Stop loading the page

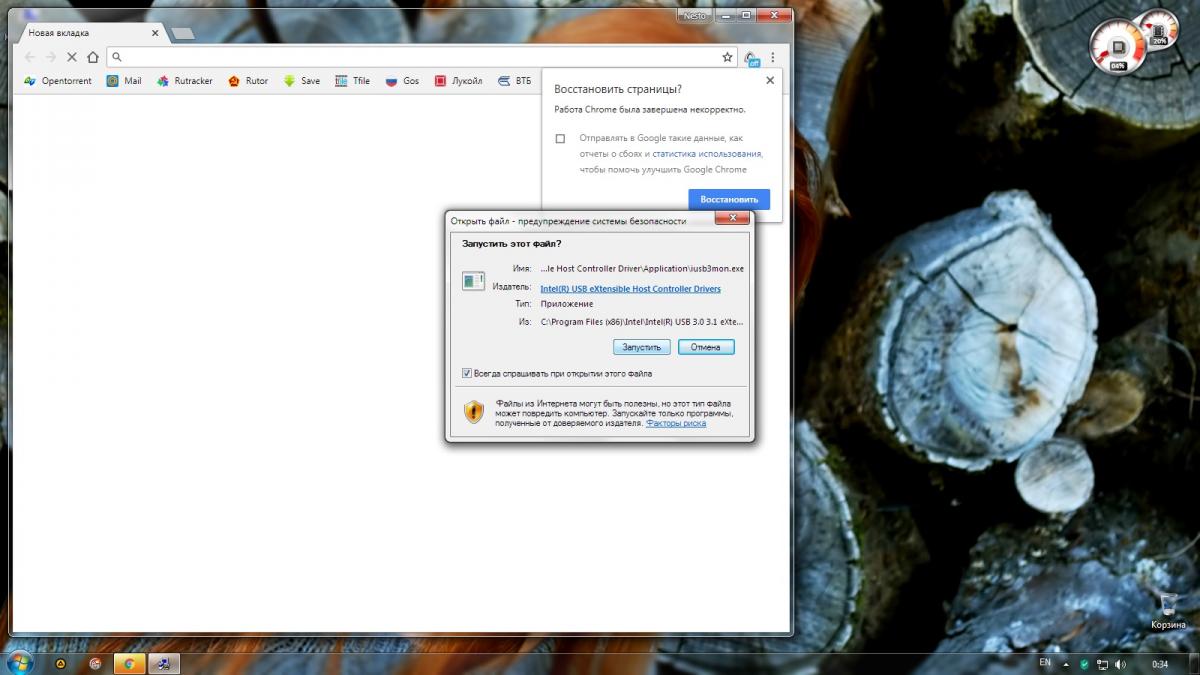[x=72, y=57]
